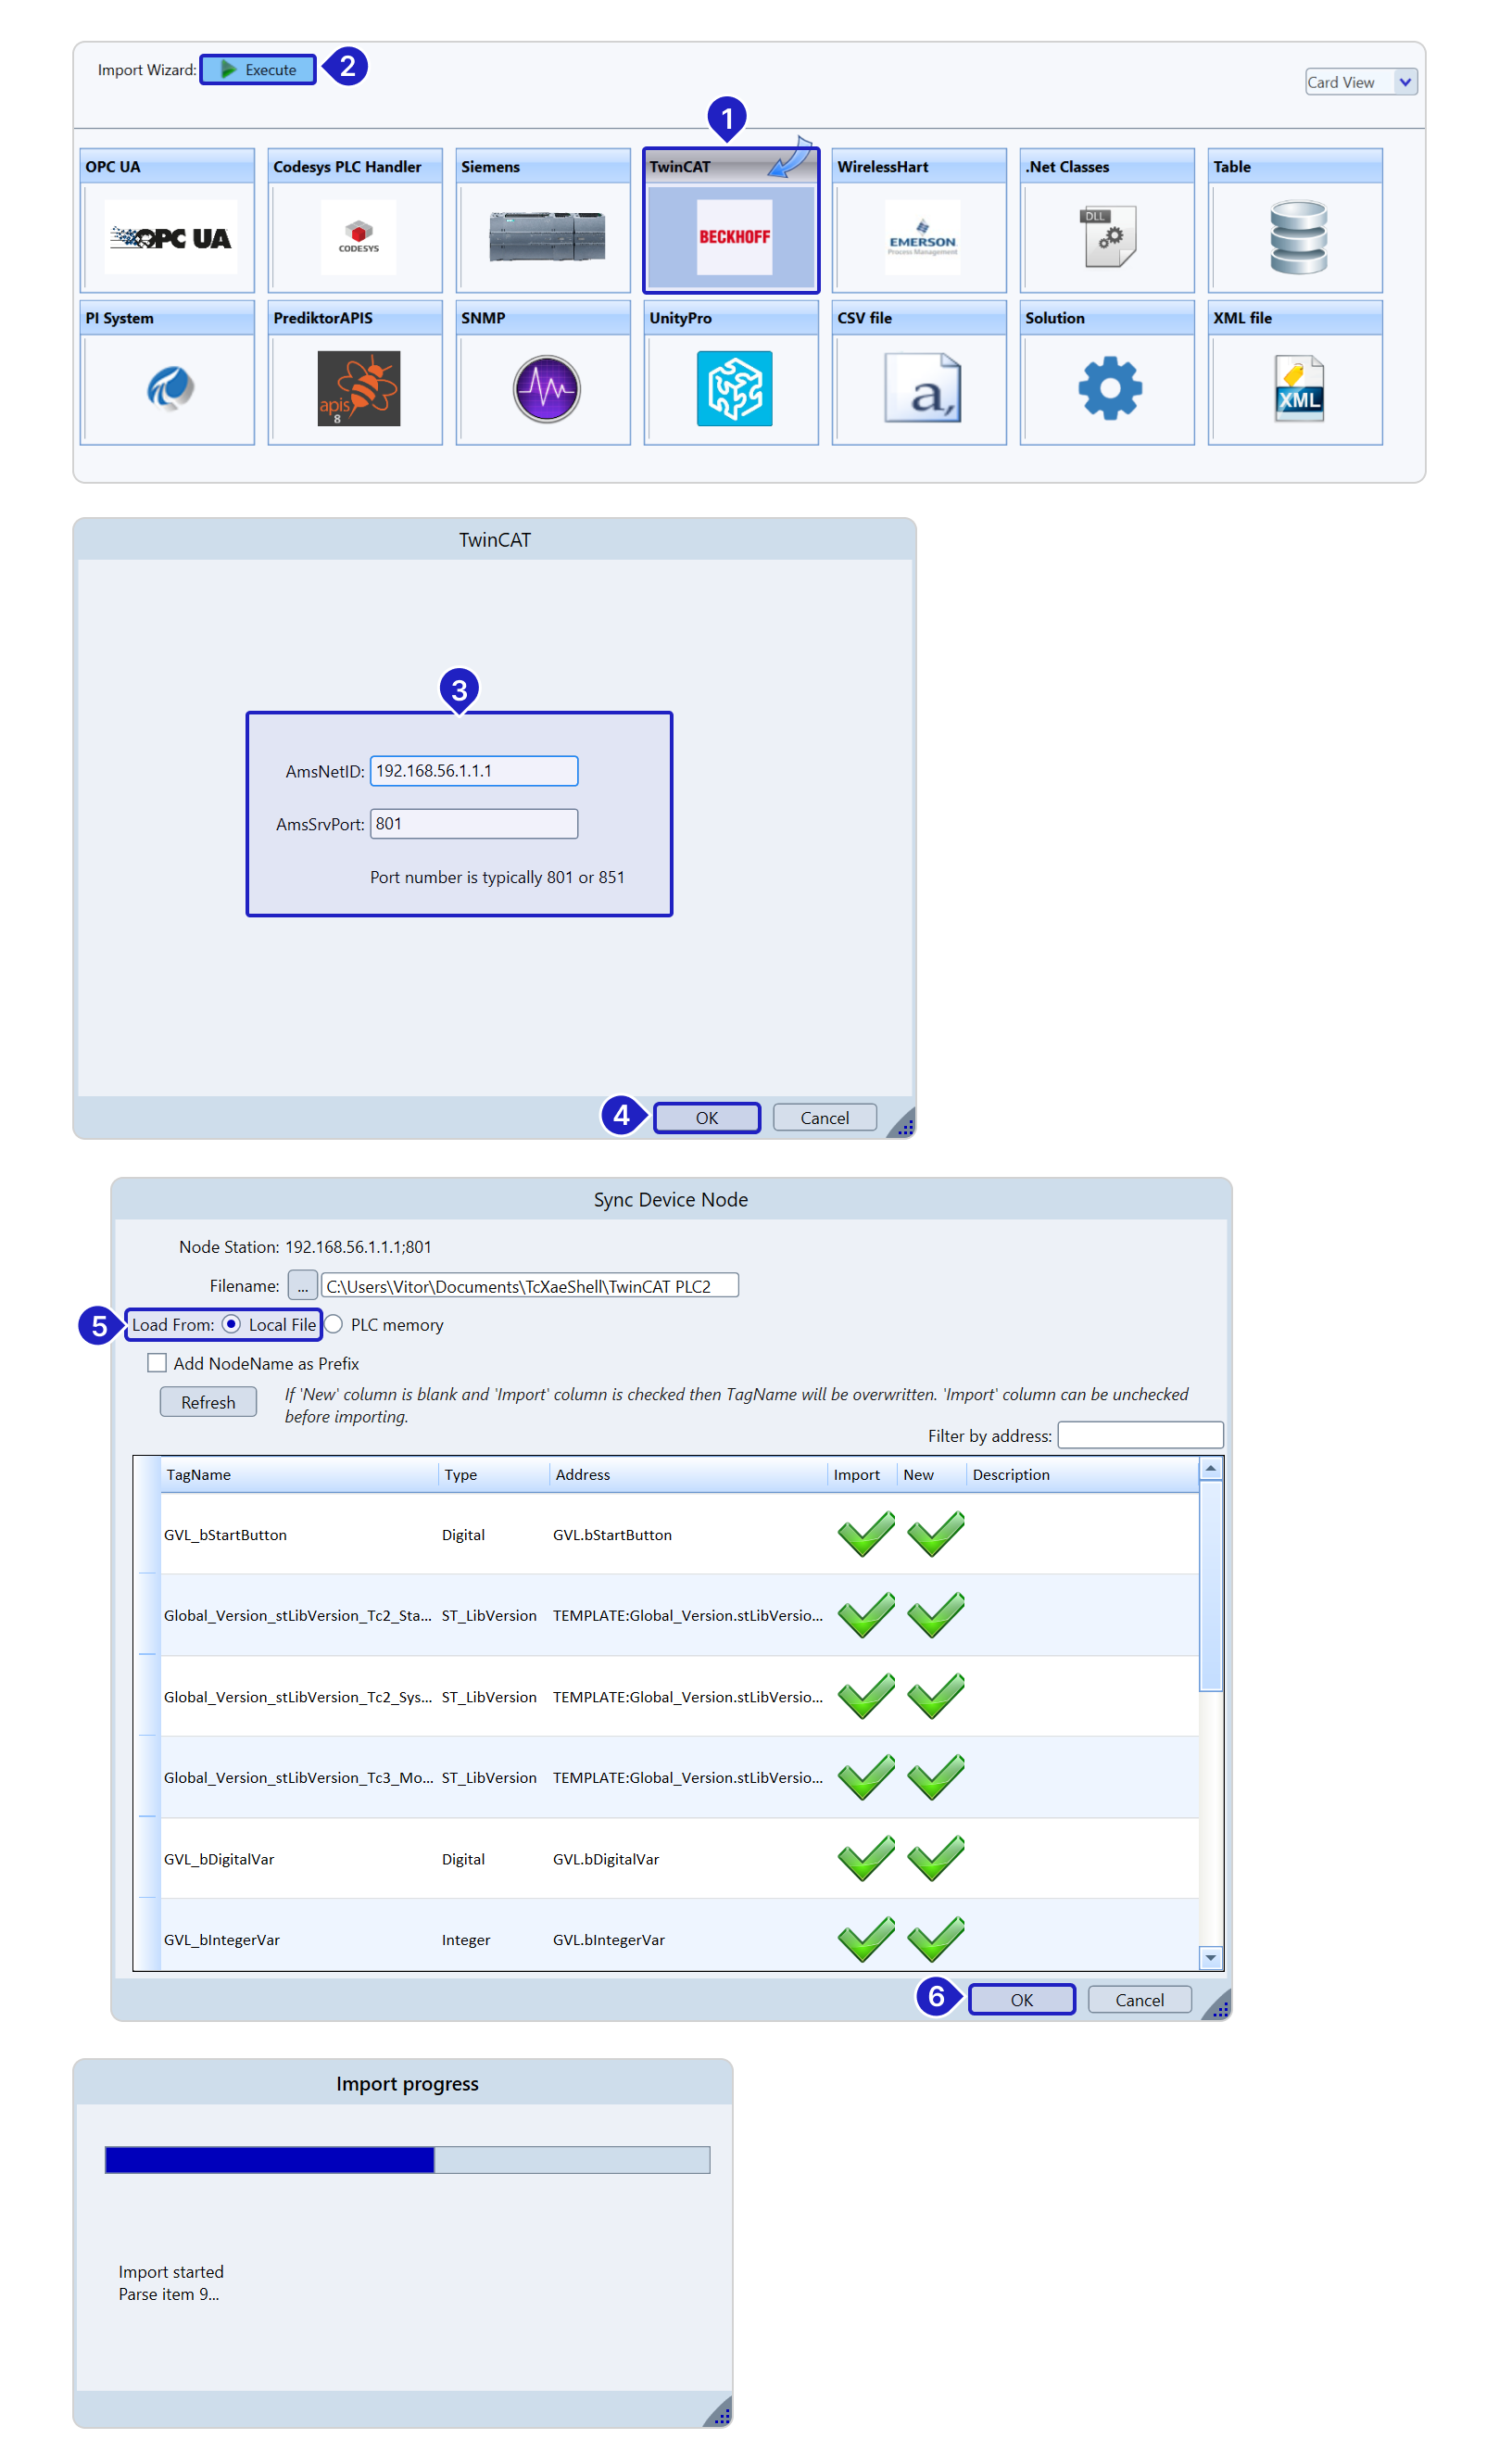The height and width of the screenshot is (2464, 1499).
Task: Toggle New check for GVL_bDigitalVar row
Action: 936,1858
